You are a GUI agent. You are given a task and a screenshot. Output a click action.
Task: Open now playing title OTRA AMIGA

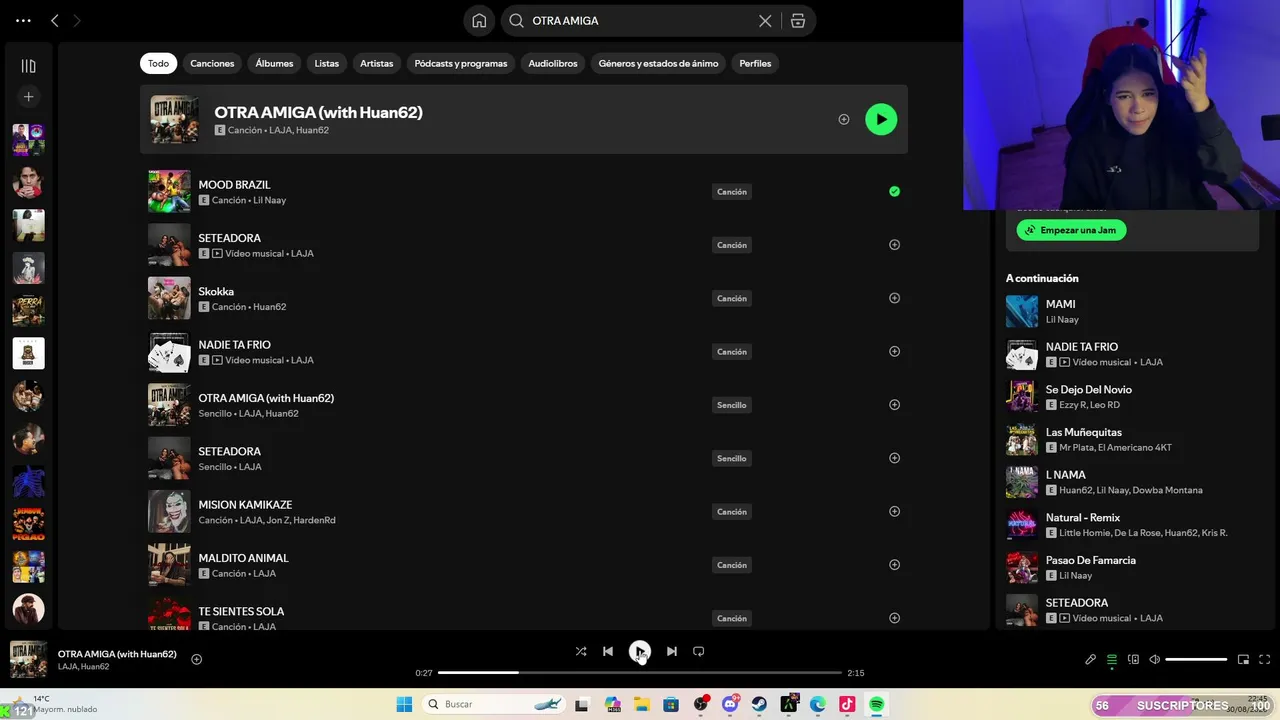click(x=117, y=654)
